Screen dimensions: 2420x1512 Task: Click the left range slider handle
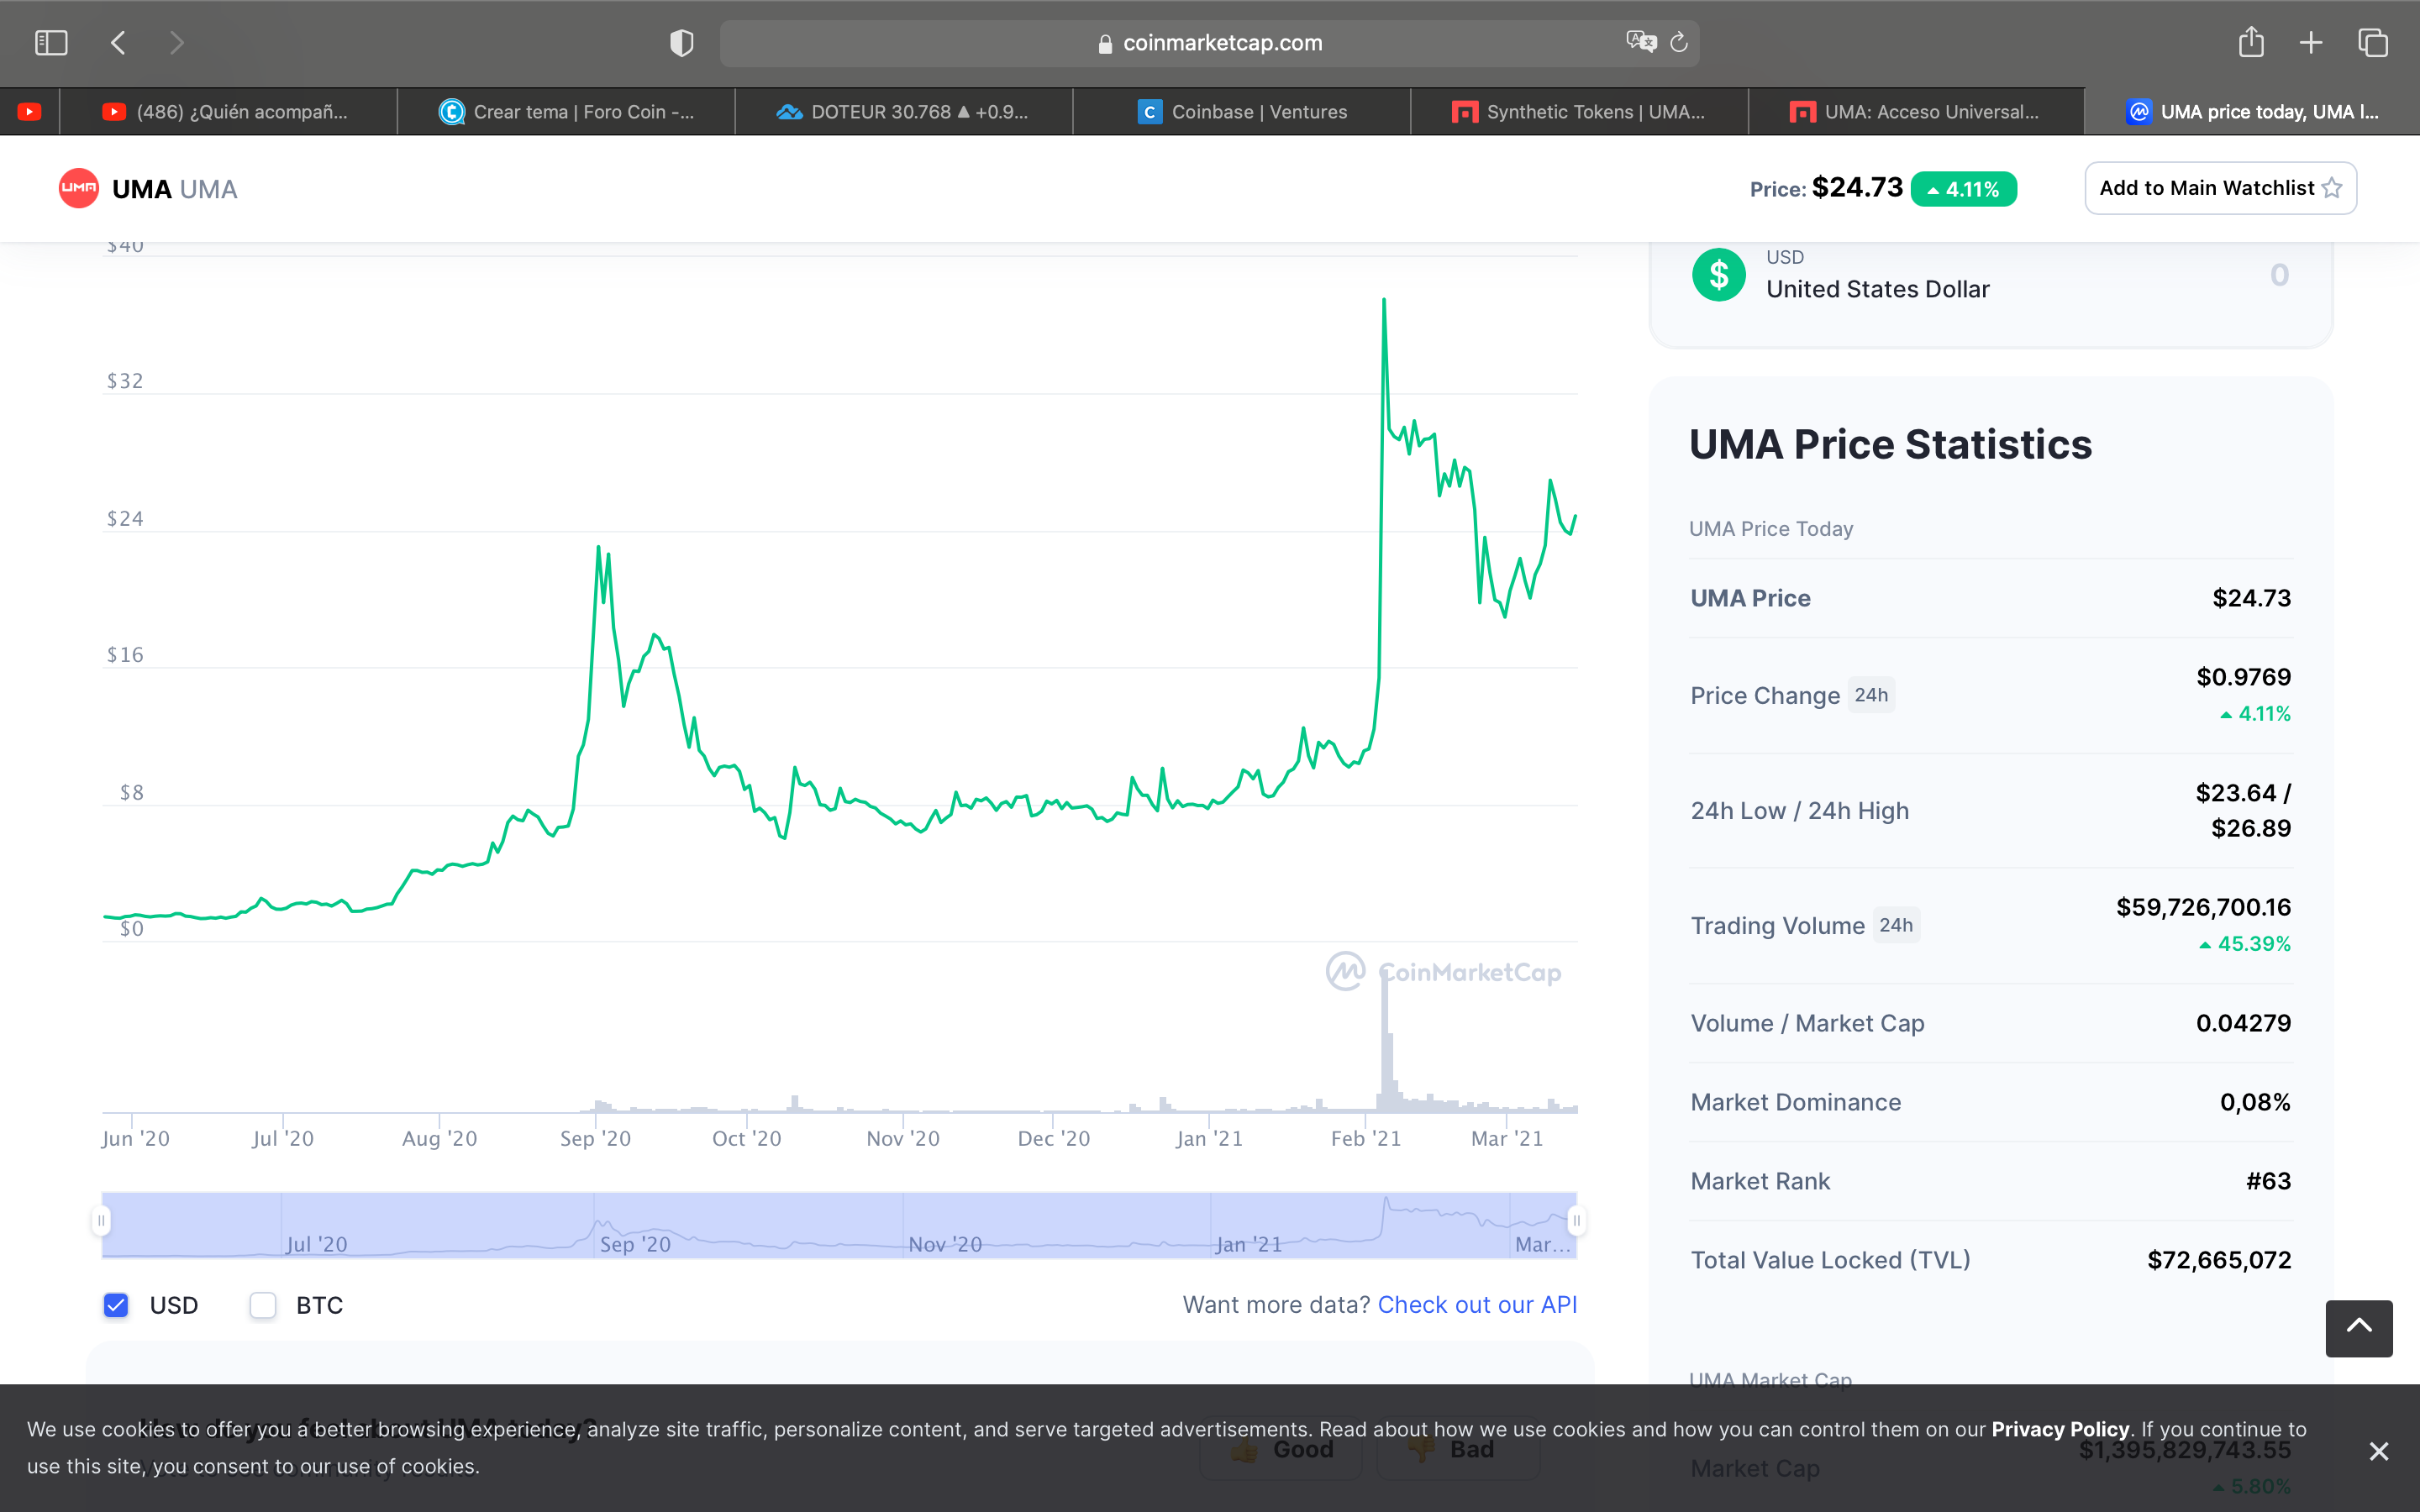coord(101,1220)
